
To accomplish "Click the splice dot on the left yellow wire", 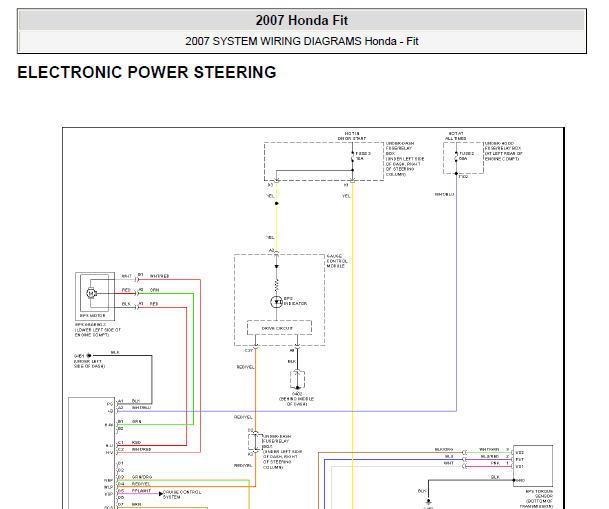I will coord(277,203).
